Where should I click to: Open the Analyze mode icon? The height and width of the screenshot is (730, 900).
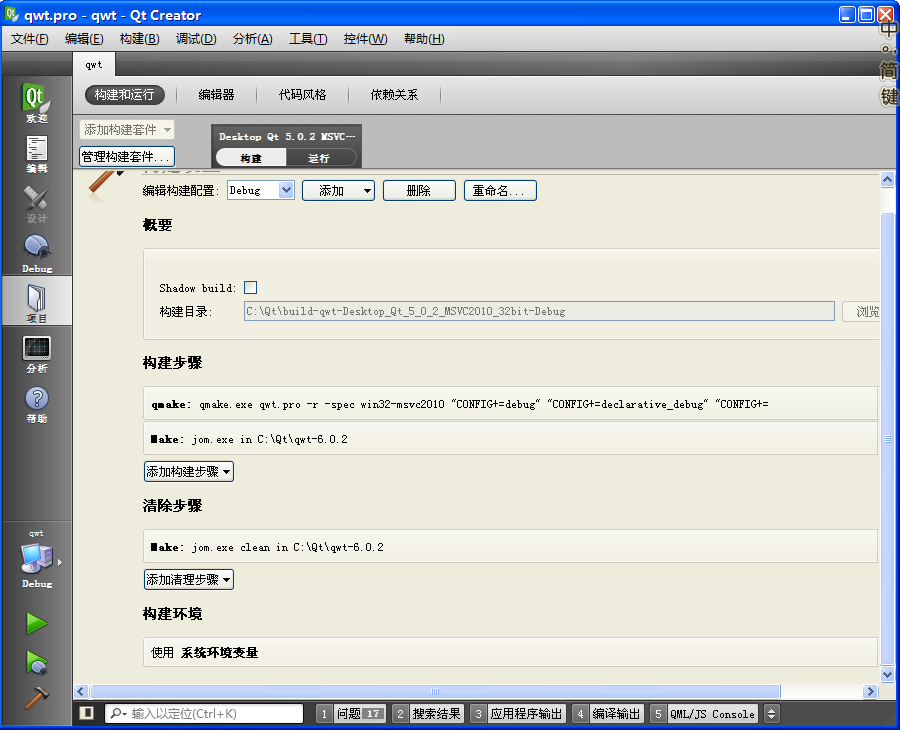tap(37, 354)
